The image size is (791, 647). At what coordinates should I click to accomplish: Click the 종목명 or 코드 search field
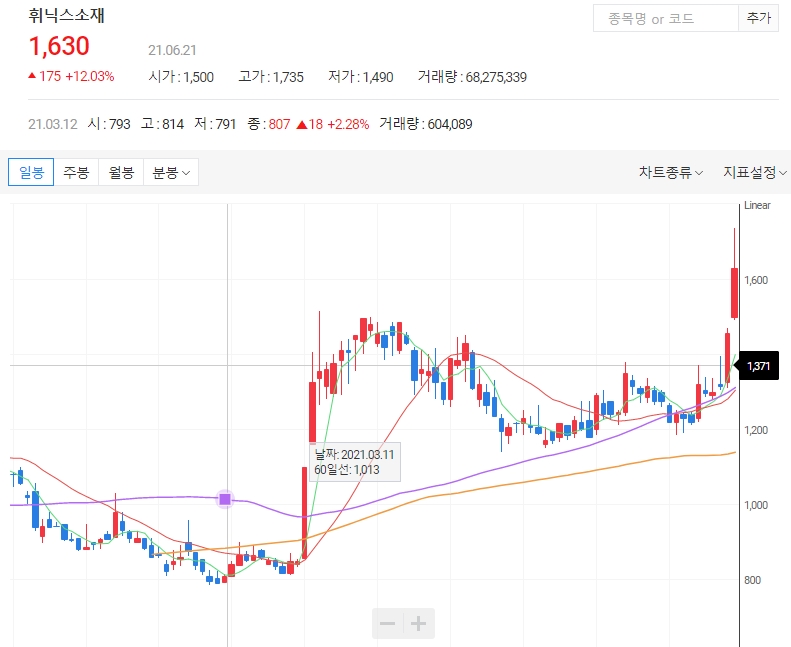click(665, 19)
